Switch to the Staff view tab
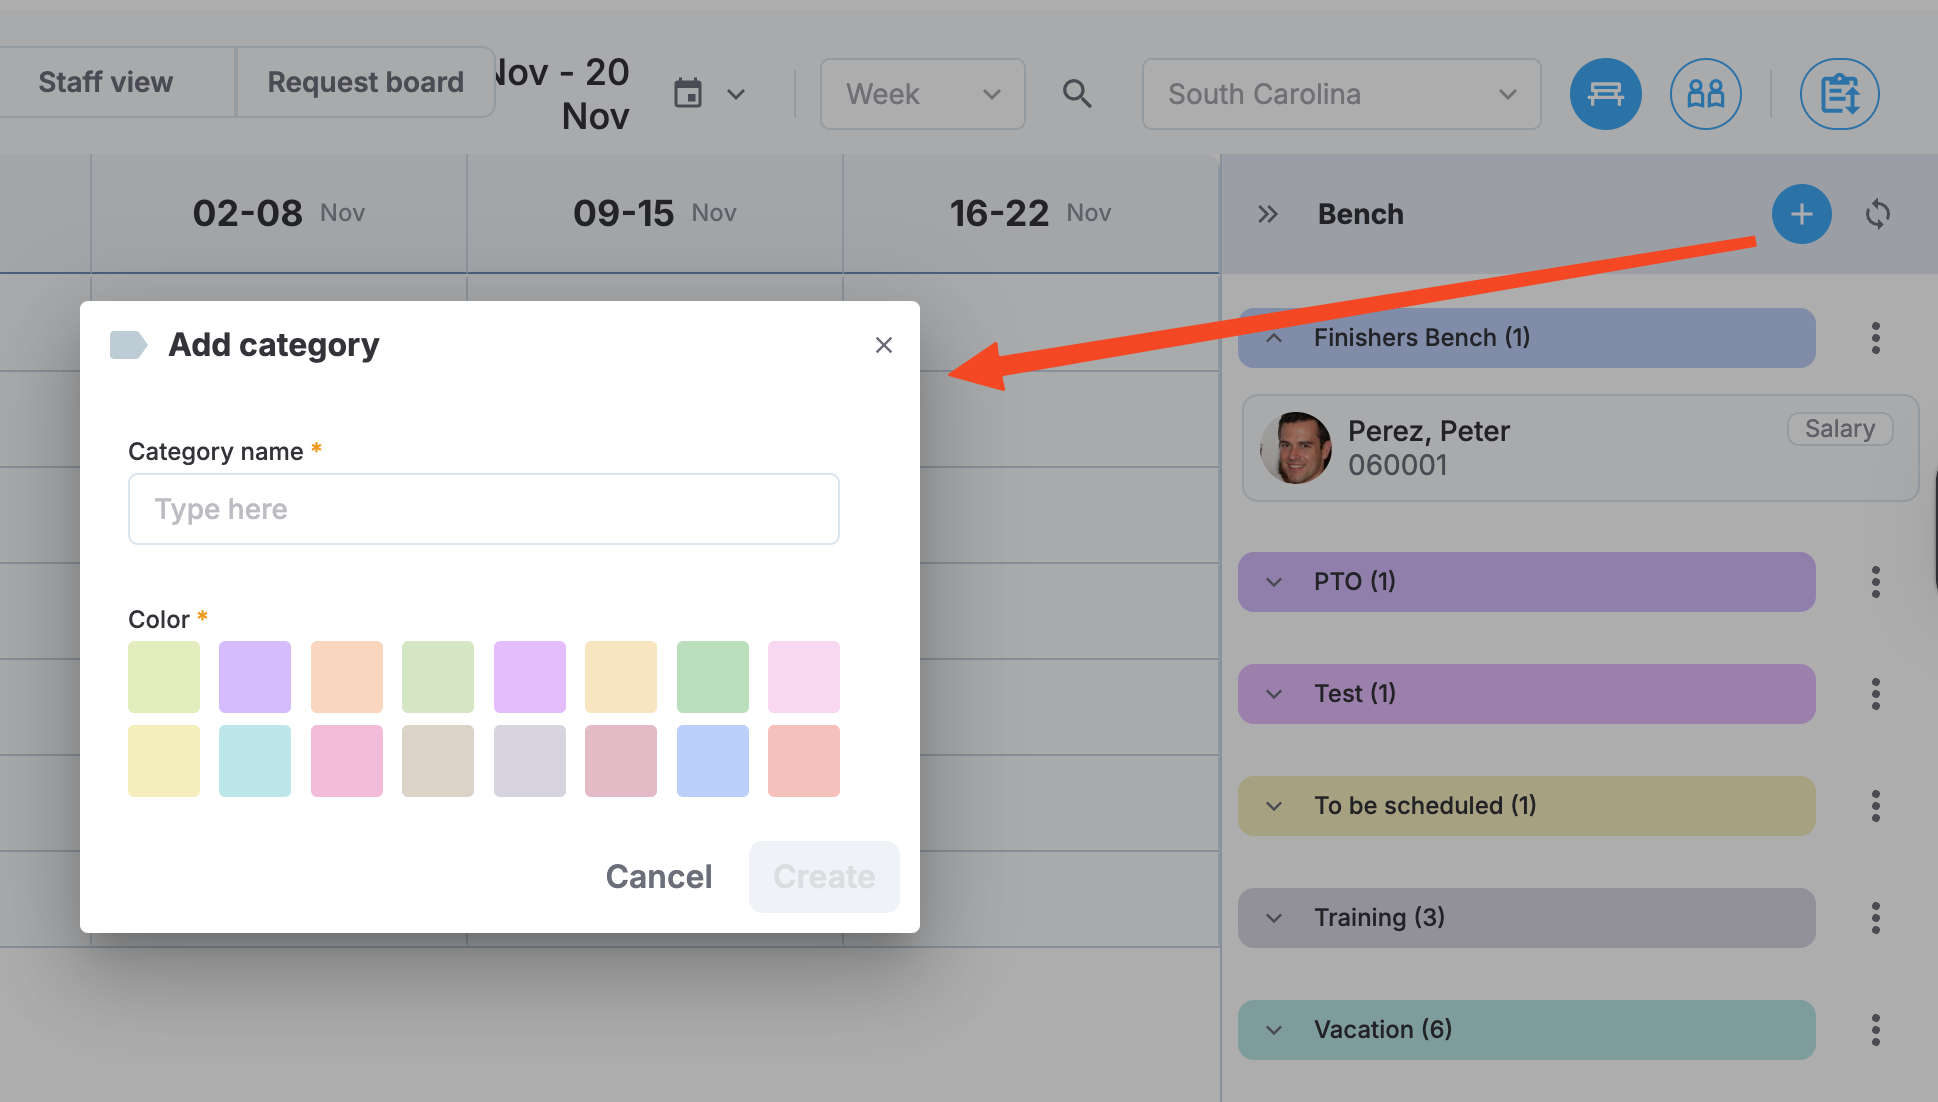This screenshot has height=1102, width=1938. tap(106, 82)
